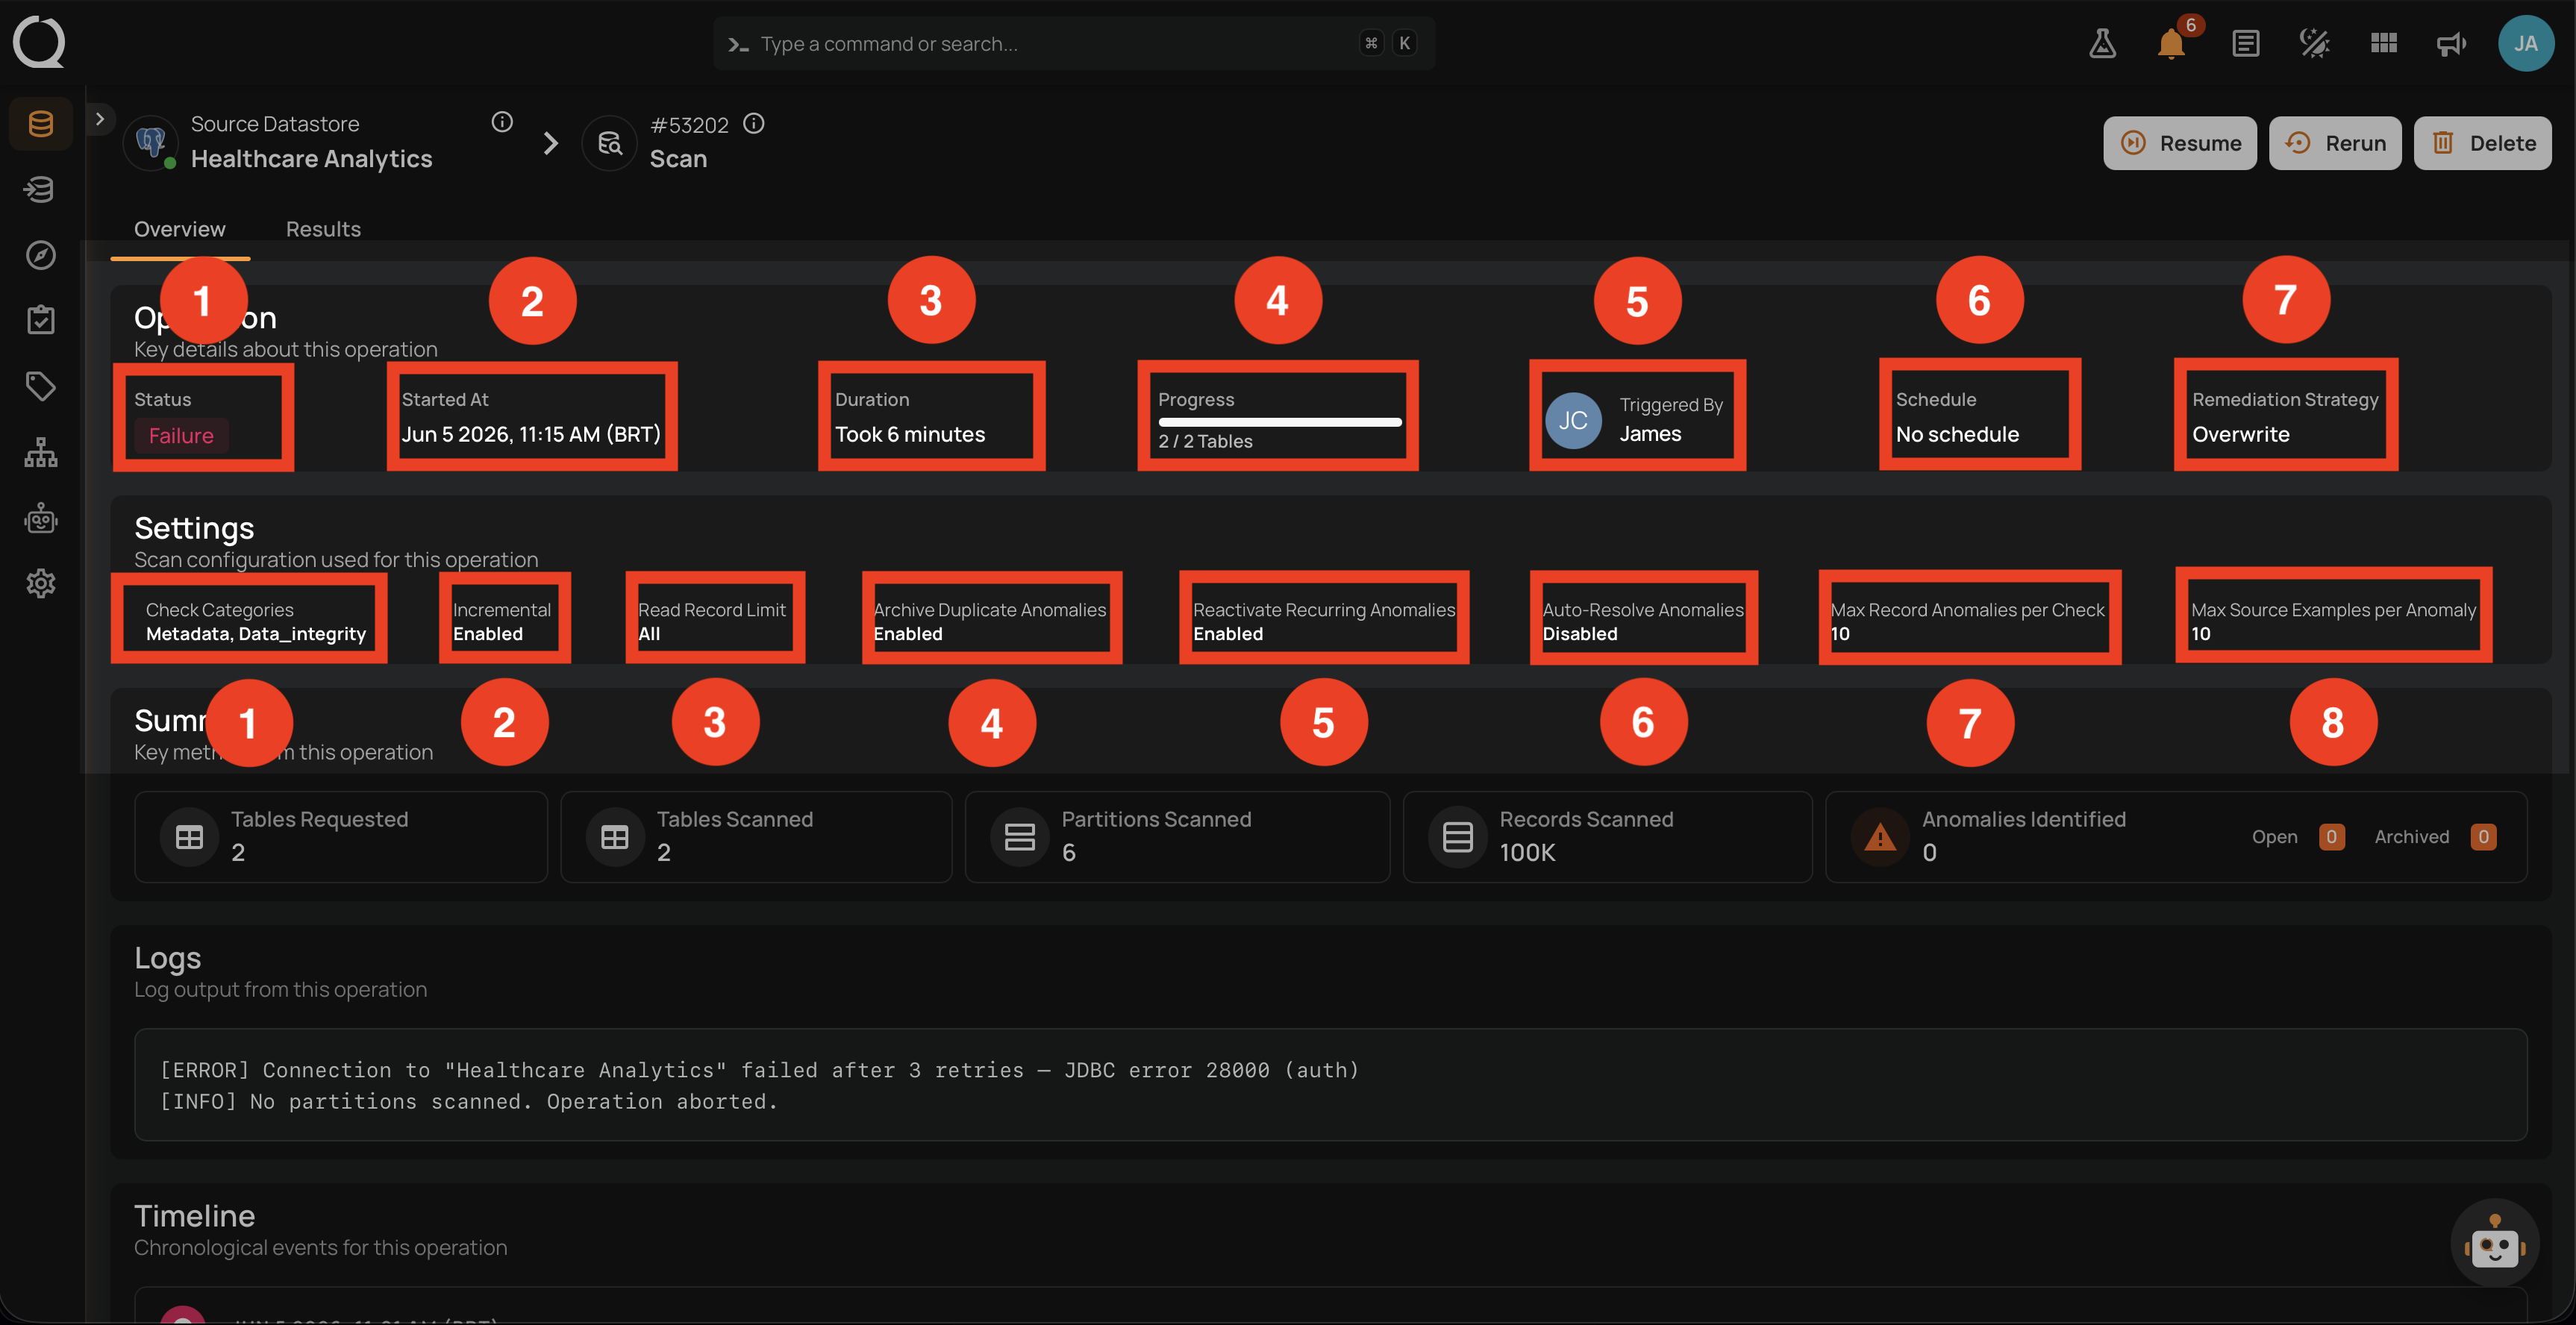Viewport: 2576px width, 1325px height.
Task: Open the compass explore icon in sidebar
Action: tap(41, 255)
